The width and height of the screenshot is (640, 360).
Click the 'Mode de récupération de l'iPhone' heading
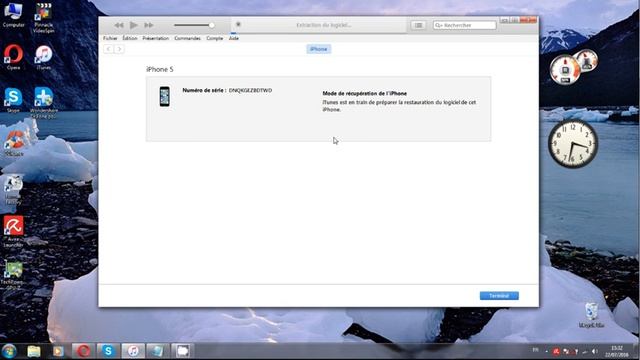pos(364,93)
